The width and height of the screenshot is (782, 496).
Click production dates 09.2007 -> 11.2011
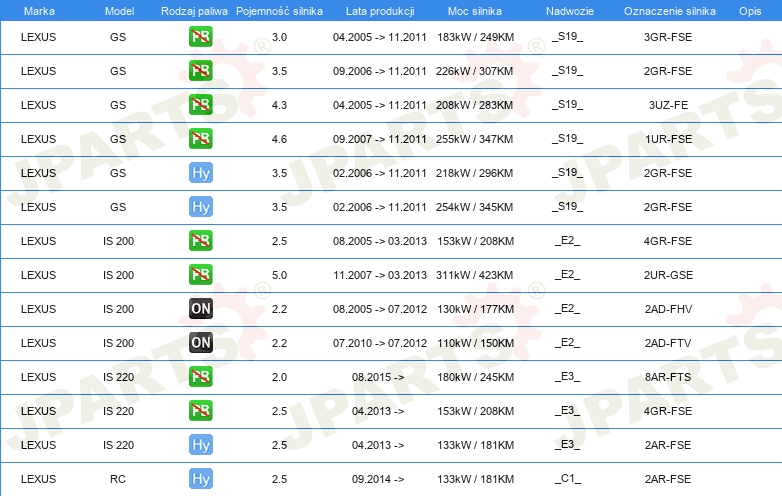pos(380,139)
